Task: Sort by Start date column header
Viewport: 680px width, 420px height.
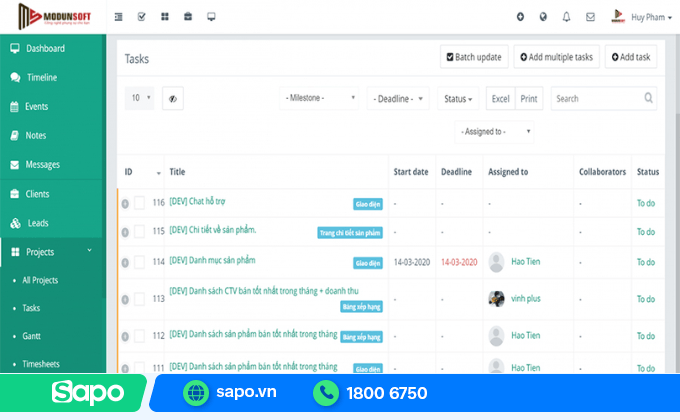Action: (411, 172)
